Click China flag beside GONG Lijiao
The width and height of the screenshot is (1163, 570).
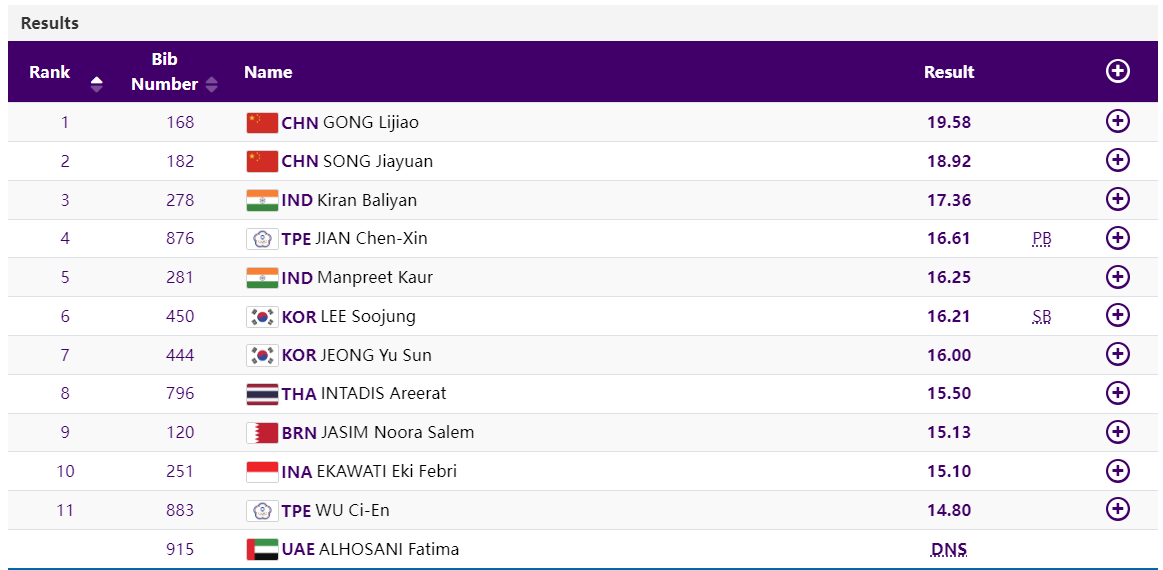pyautogui.click(x=262, y=123)
